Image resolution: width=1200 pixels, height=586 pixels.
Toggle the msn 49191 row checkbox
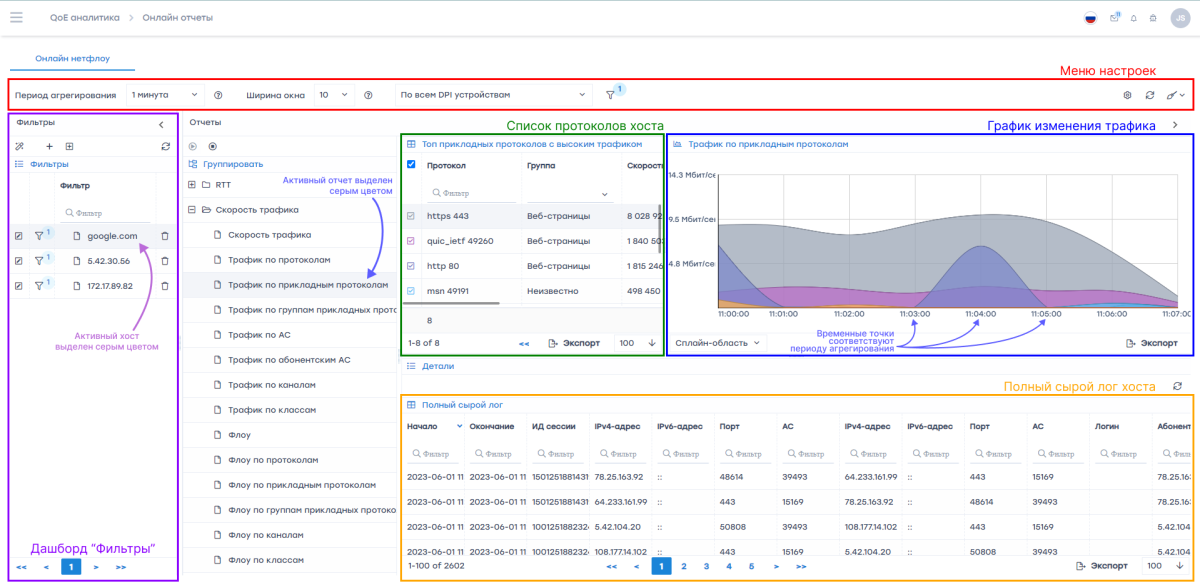click(x=411, y=291)
